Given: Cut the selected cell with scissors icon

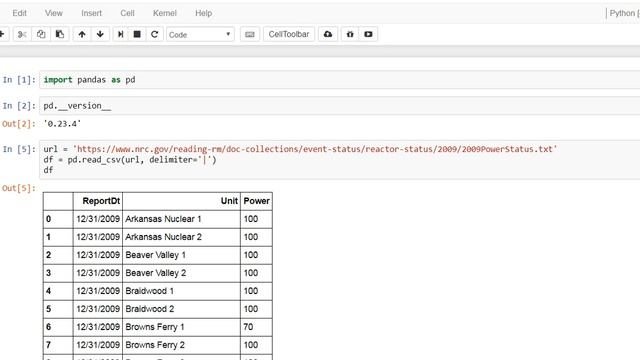Looking at the screenshot, I should click(22, 34).
